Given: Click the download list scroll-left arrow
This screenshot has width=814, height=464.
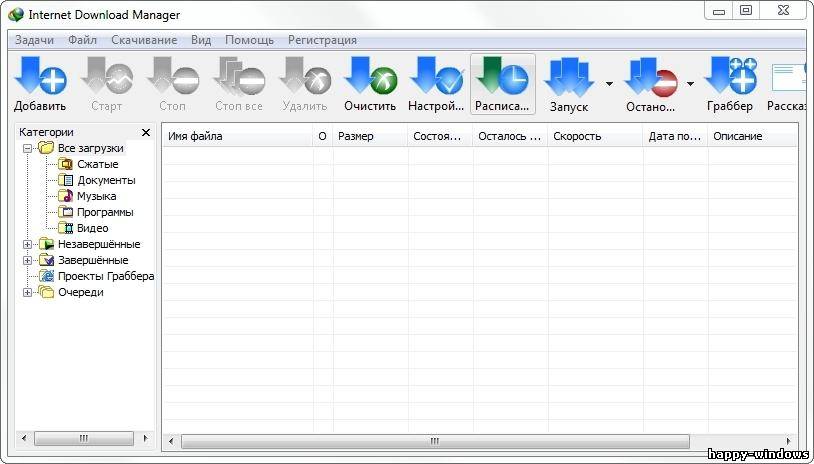Looking at the screenshot, I should (172, 441).
